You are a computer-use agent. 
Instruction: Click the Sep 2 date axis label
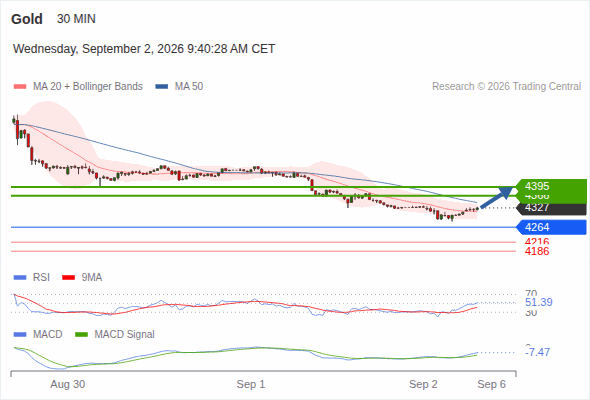(423, 384)
